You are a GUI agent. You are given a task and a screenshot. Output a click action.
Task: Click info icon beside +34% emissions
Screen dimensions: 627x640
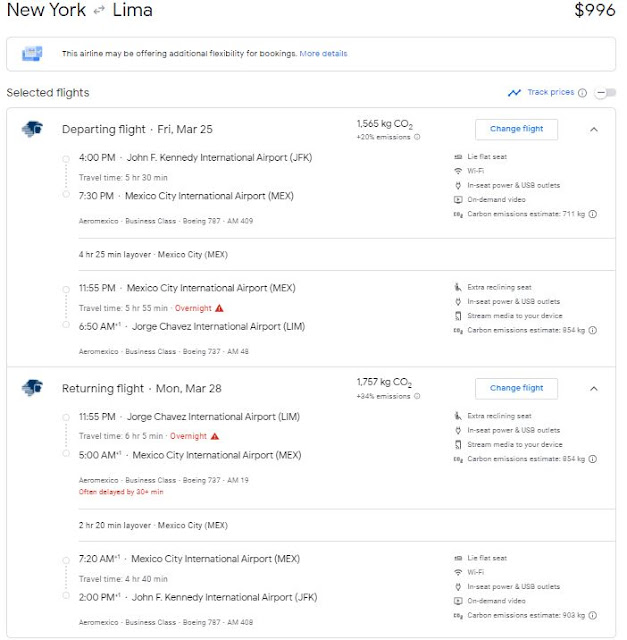[x=417, y=397]
